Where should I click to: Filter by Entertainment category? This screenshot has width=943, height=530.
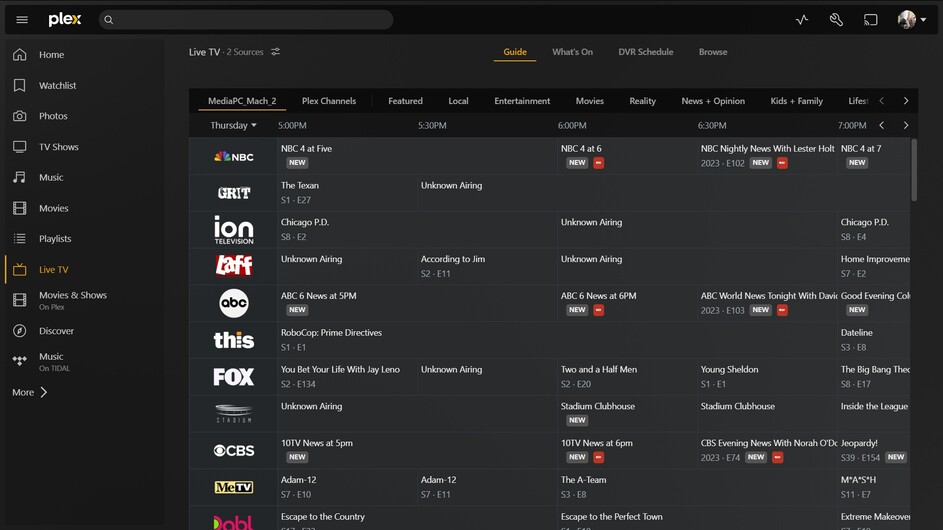click(522, 101)
